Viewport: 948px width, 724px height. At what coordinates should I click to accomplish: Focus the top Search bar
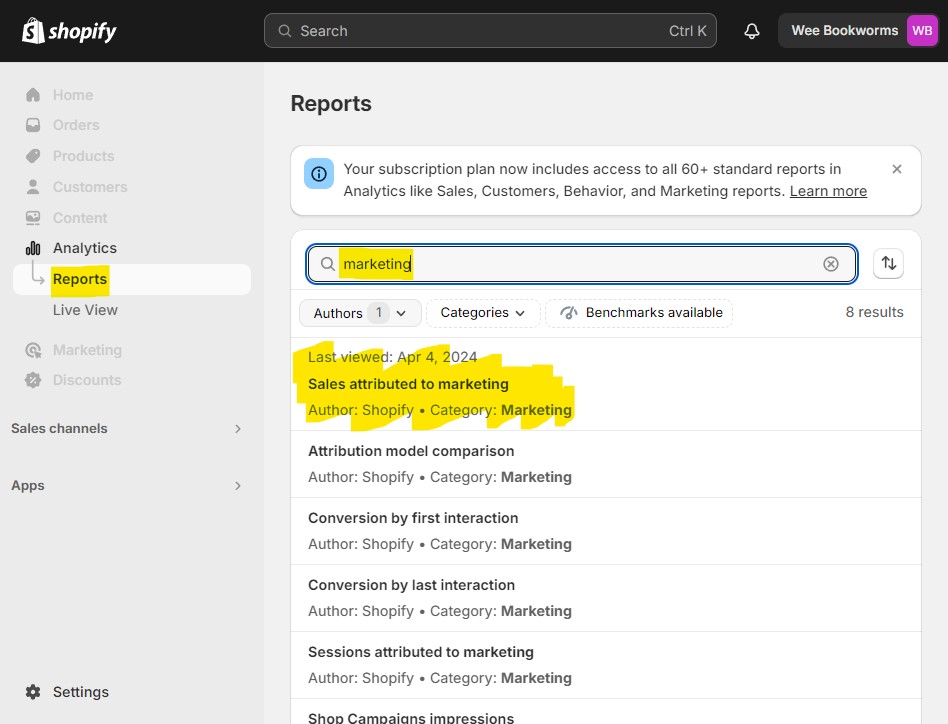pyautogui.click(x=490, y=31)
